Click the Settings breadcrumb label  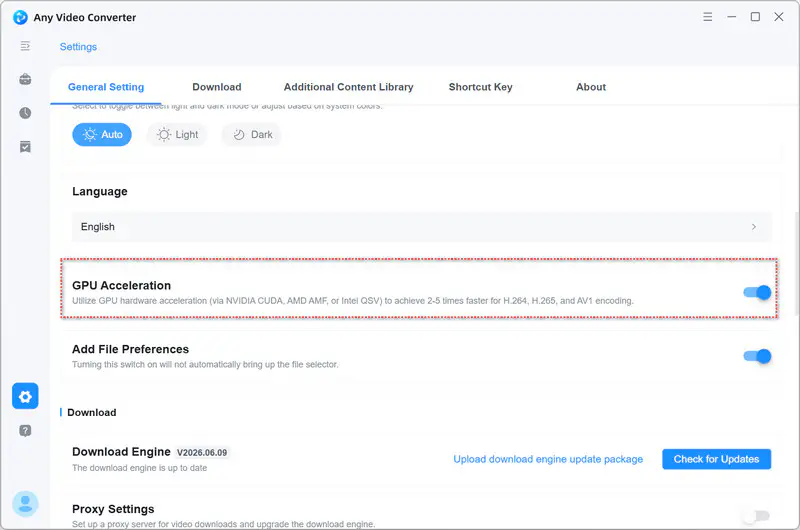pos(78,47)
